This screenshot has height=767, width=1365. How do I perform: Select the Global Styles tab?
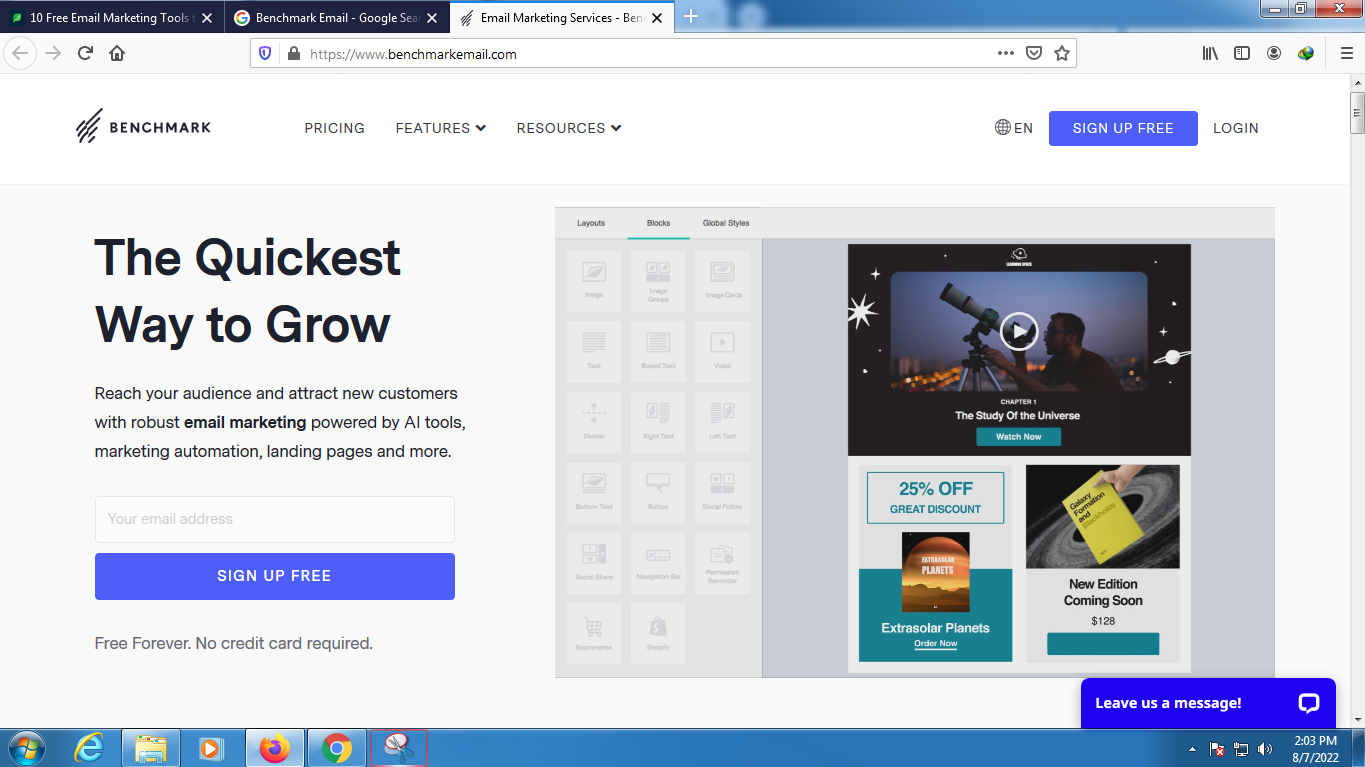[x=726, y=223]
